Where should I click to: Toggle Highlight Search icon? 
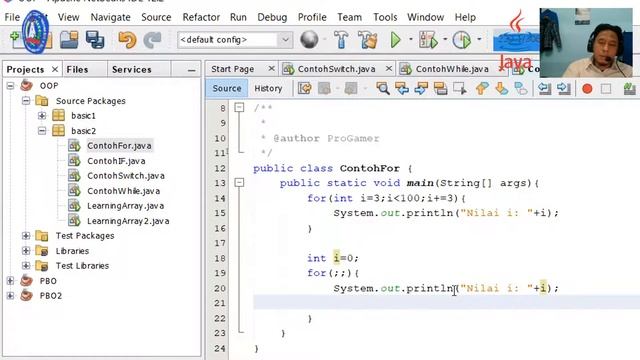click(440, 88)
